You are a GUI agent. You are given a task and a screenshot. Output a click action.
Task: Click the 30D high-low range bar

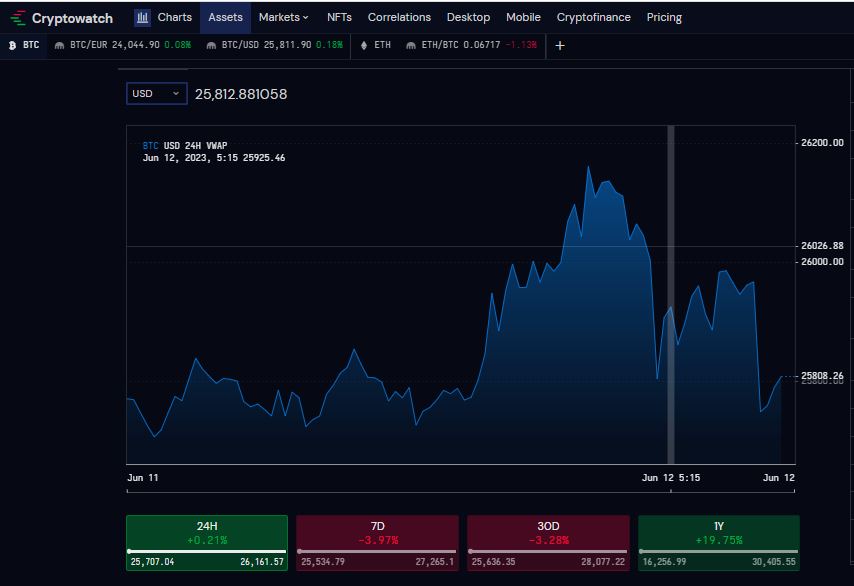tap(548, 552)
